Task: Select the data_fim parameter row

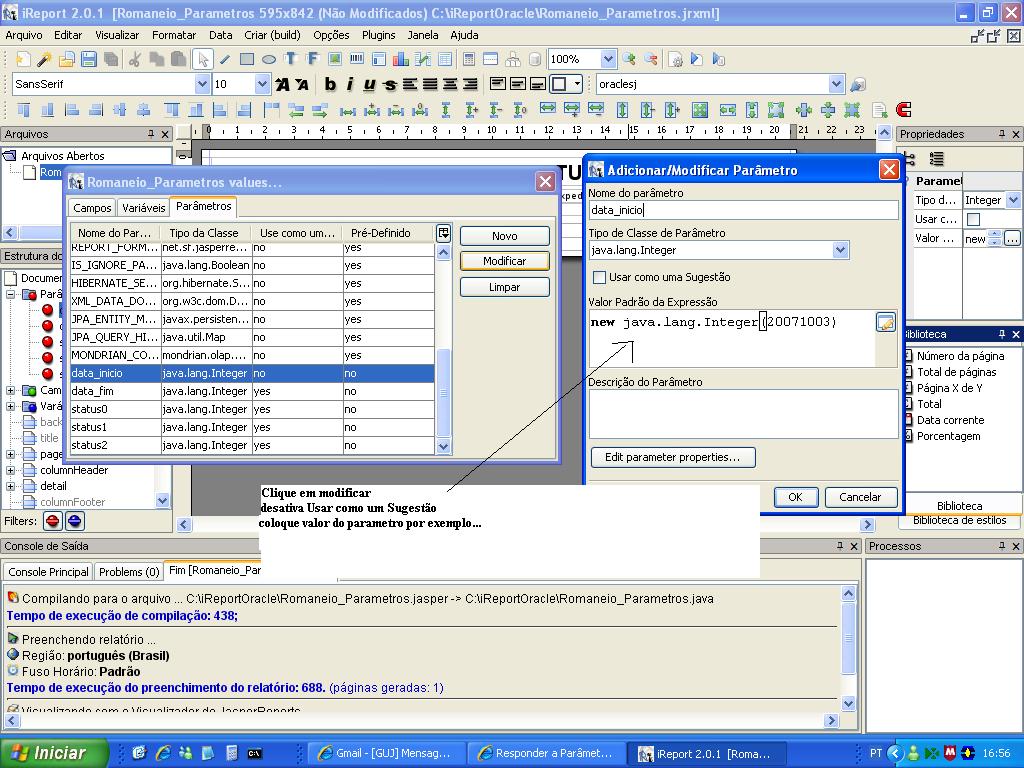Action: 252,391
